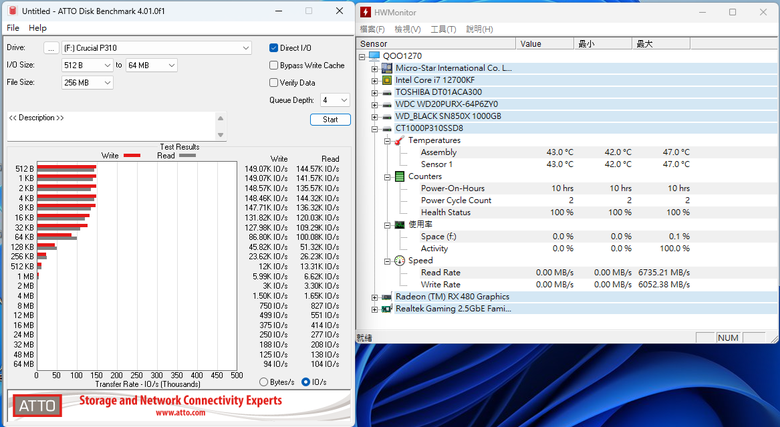Click the Sensor column header
Viewport: 780px width, 427px height.
pyautogui.click(x=436, y=44)
